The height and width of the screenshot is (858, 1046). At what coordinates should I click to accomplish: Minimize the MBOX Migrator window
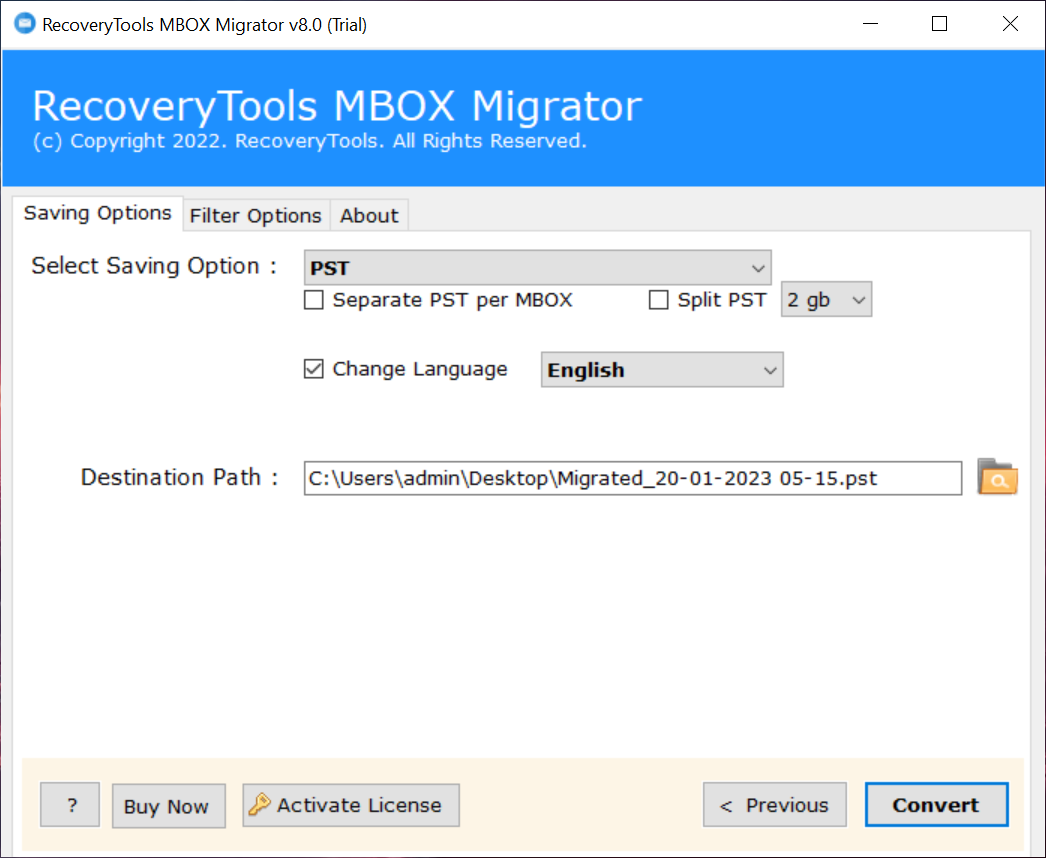tap(871, 24)
